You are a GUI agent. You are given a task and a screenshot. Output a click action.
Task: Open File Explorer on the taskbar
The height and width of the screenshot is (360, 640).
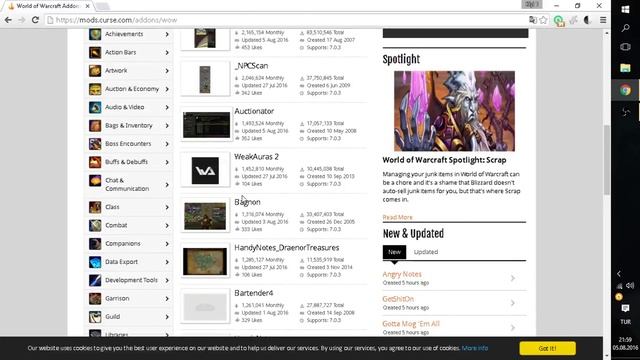pyautogui.click(x=625, y=68)
